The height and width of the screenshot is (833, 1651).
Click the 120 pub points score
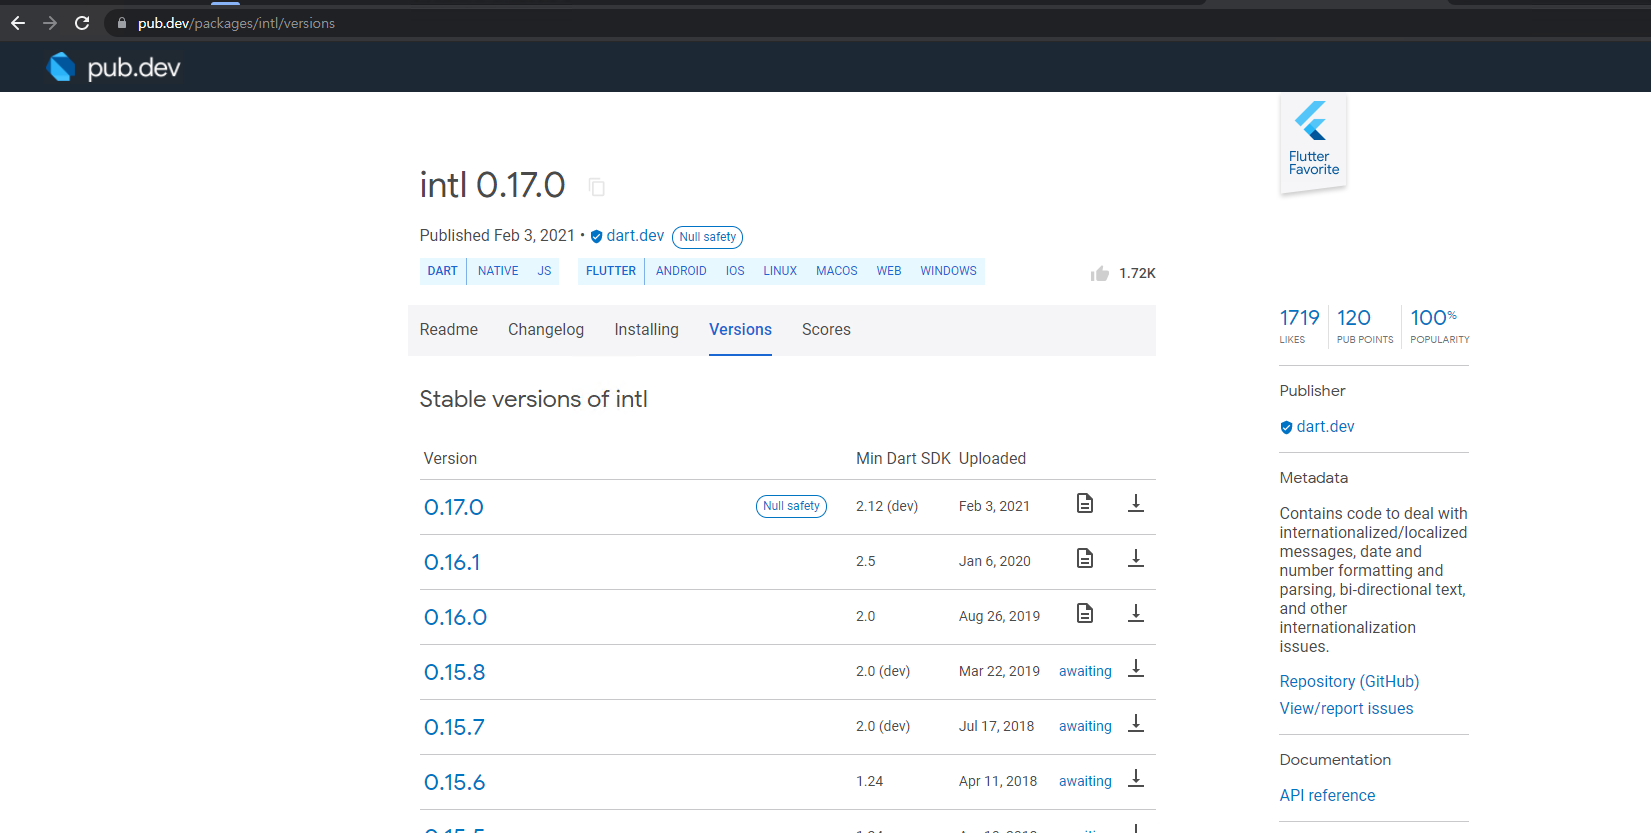point(1364,325)
